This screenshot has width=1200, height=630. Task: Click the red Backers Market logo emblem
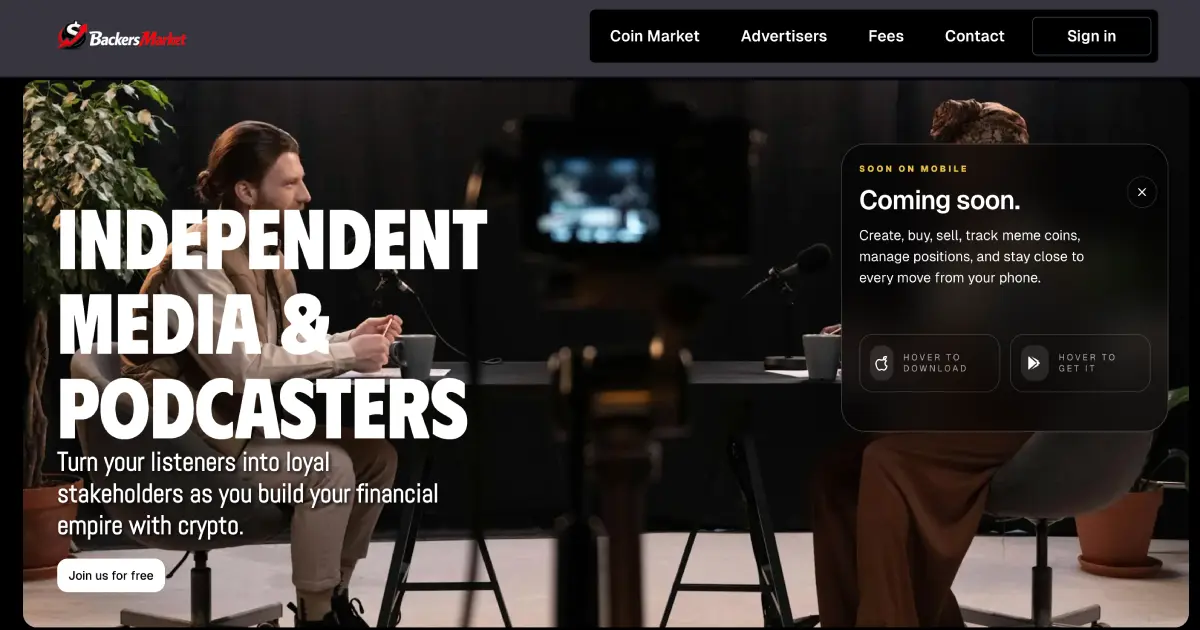pyautogui.click(x=71, y=36)
